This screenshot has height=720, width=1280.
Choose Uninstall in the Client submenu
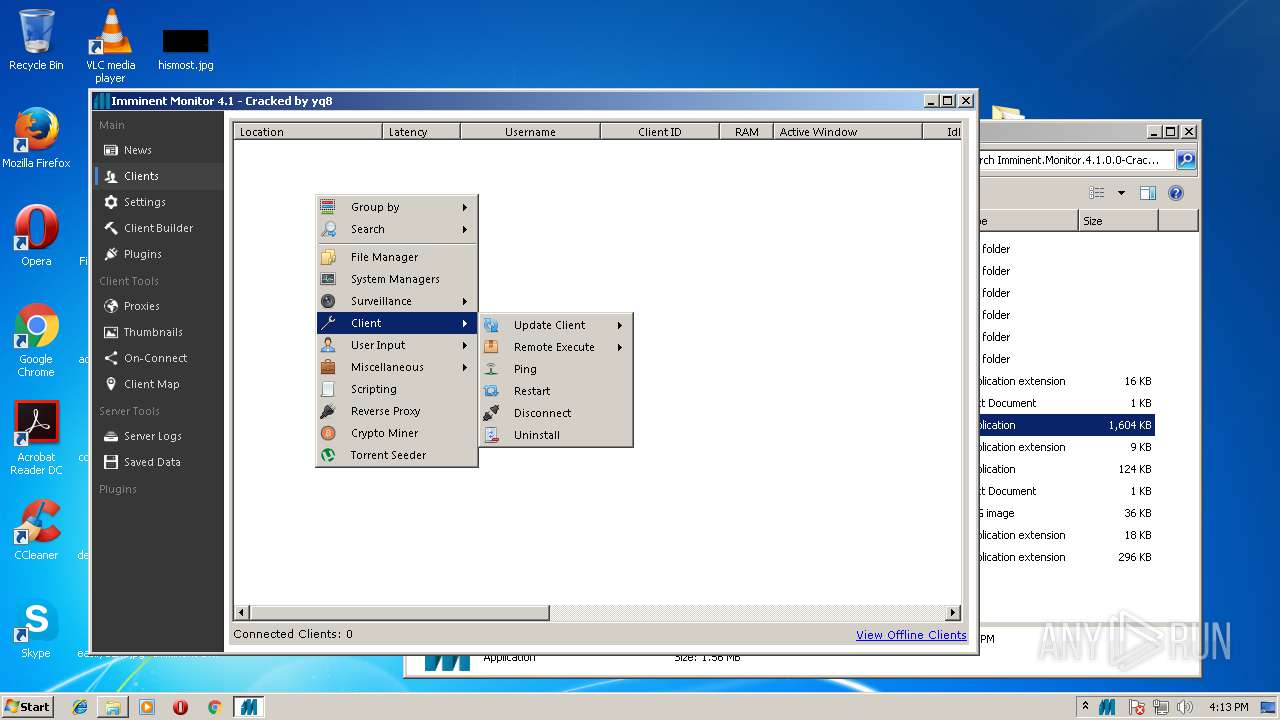point(556,435)
